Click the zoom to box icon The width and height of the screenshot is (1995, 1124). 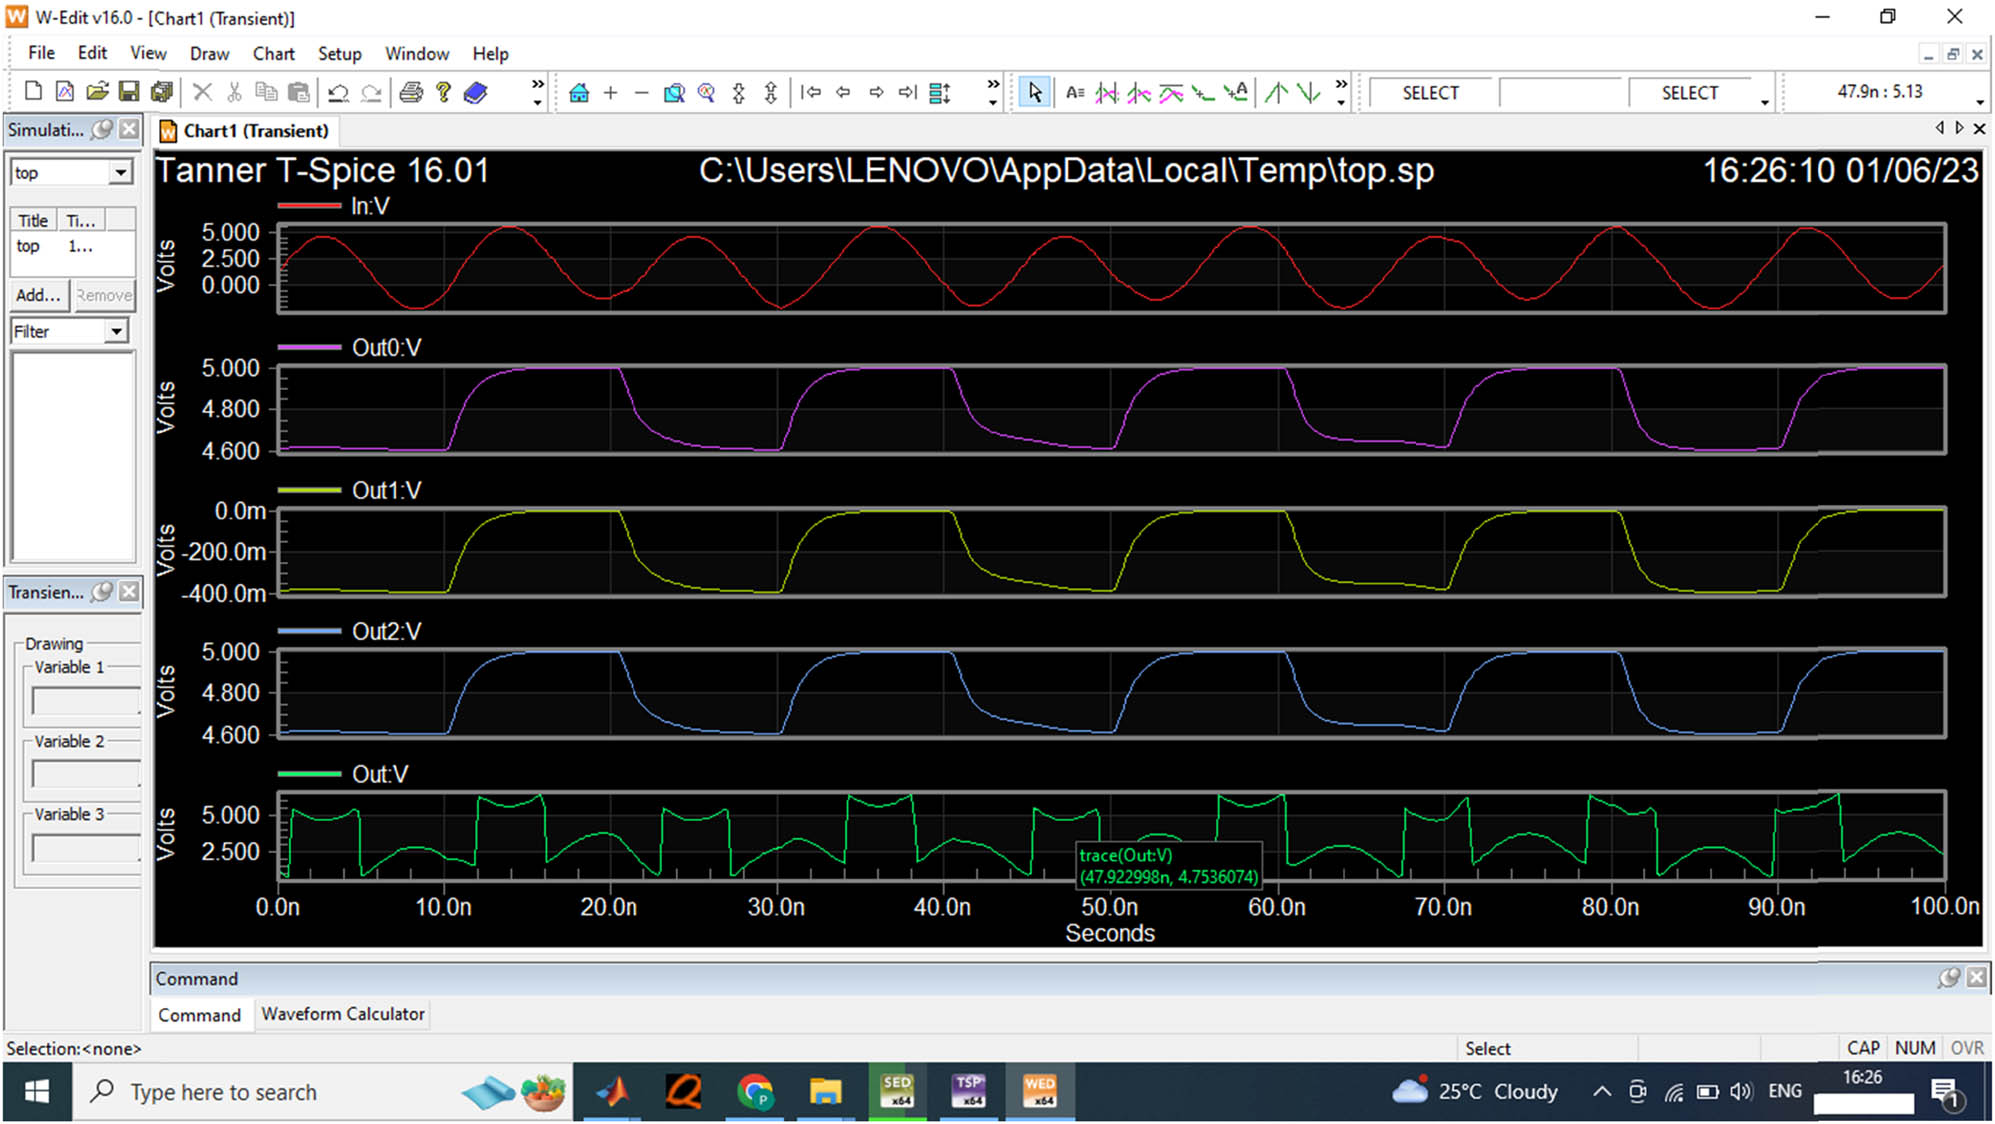click(675, 93)
